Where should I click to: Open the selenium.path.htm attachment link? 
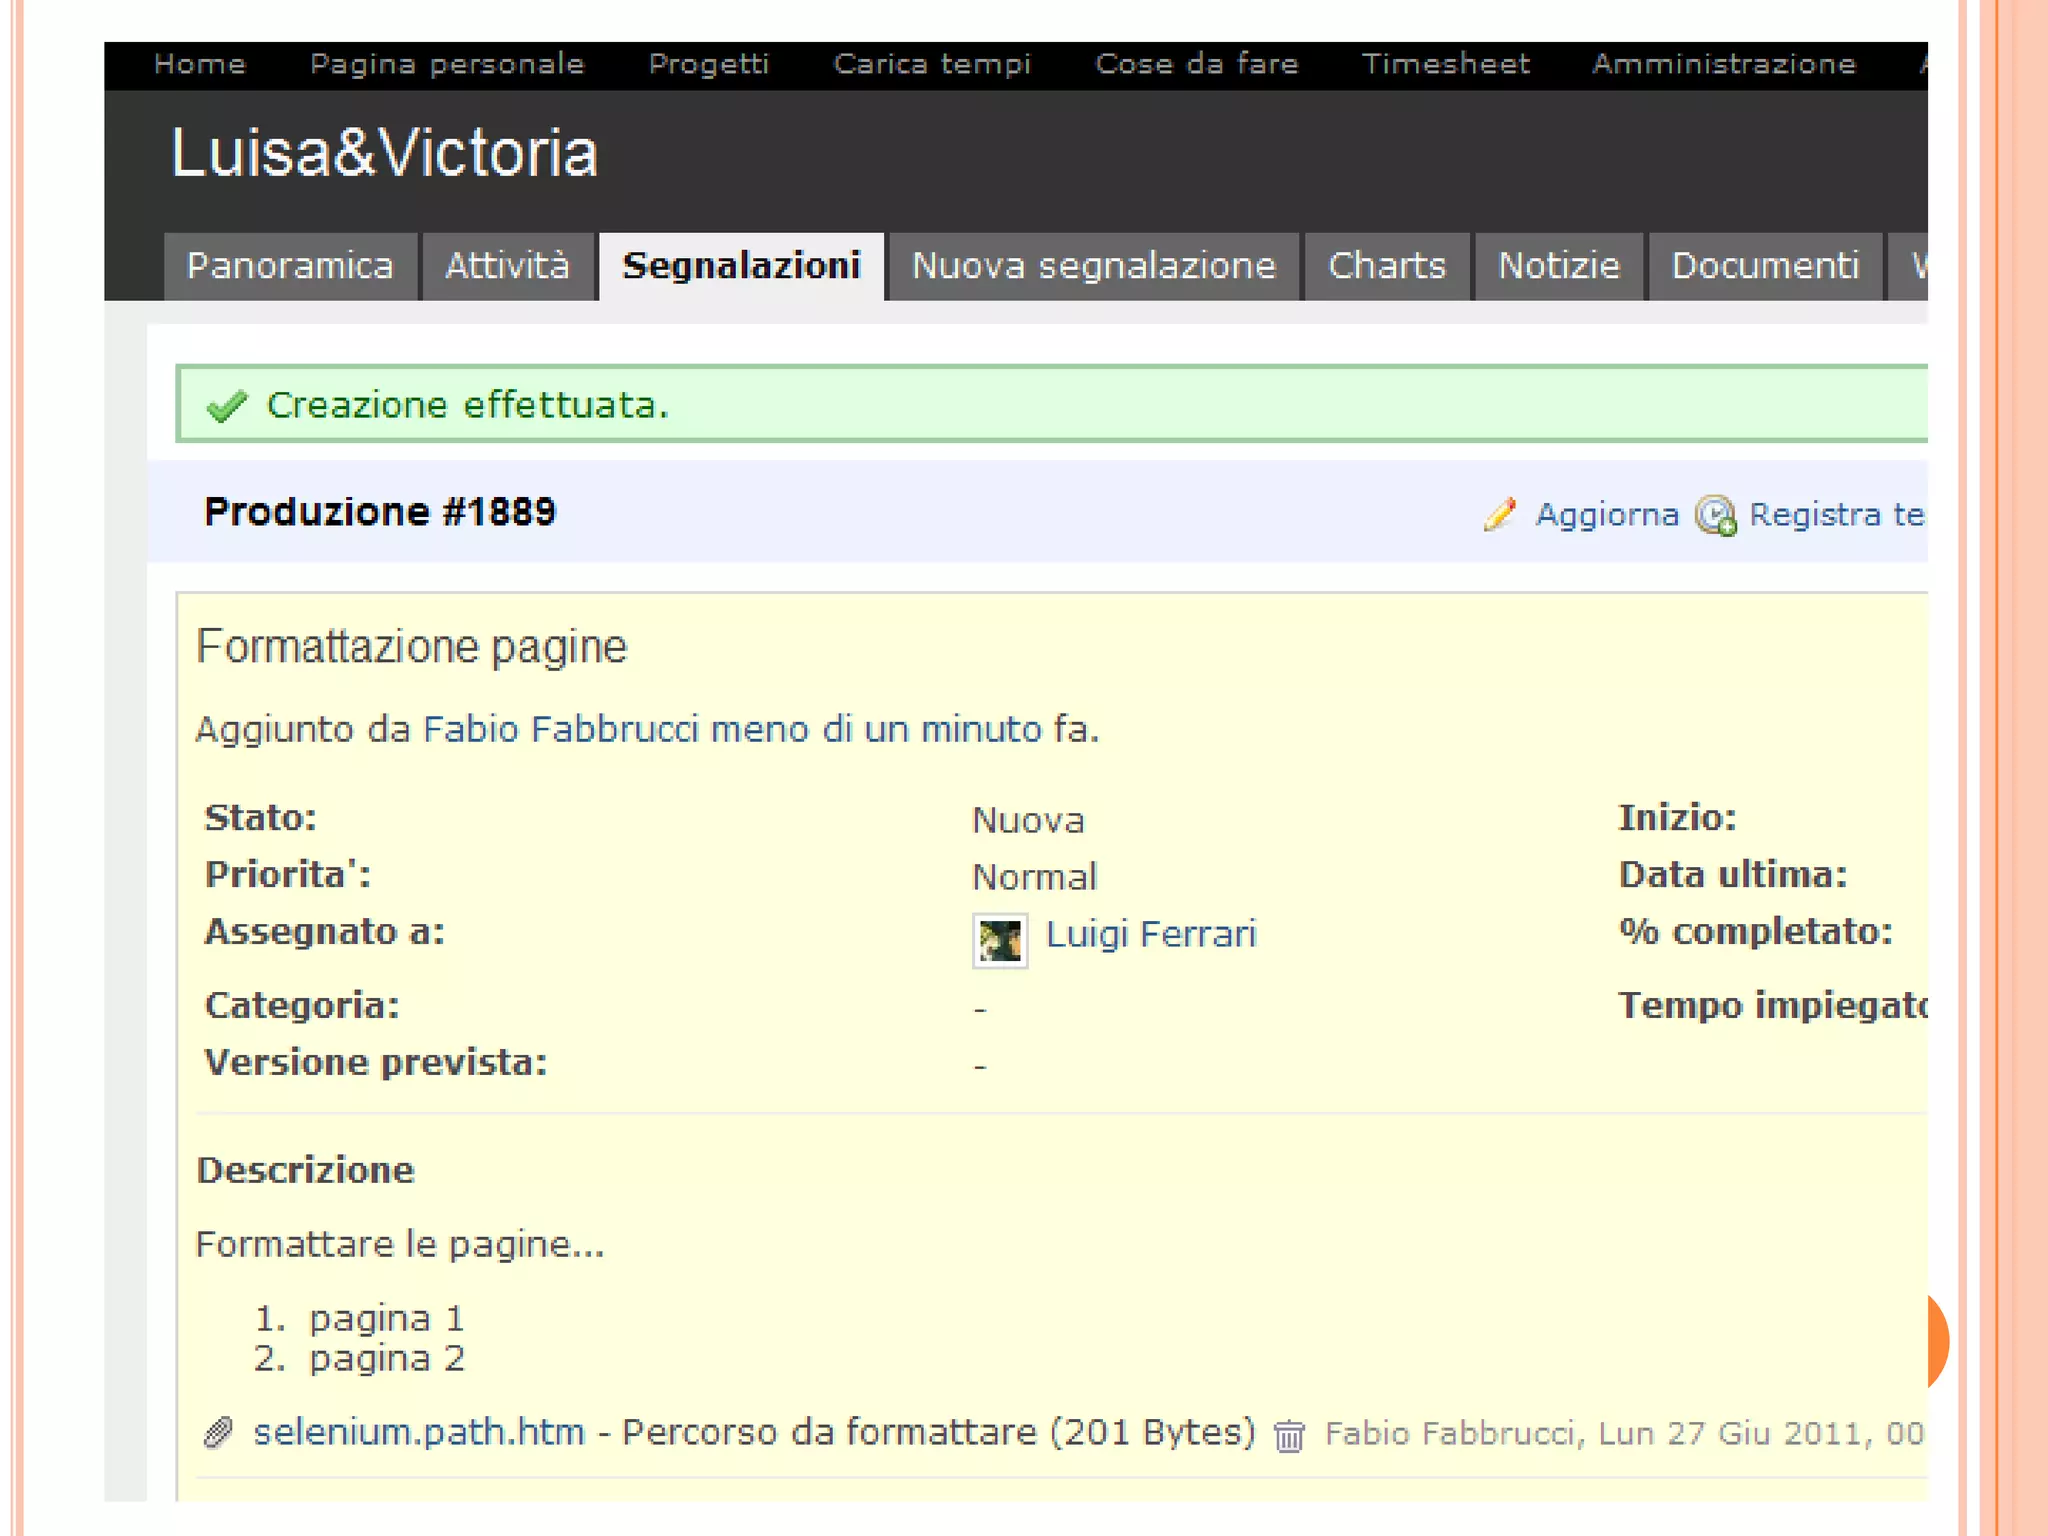pos(419,1432)
